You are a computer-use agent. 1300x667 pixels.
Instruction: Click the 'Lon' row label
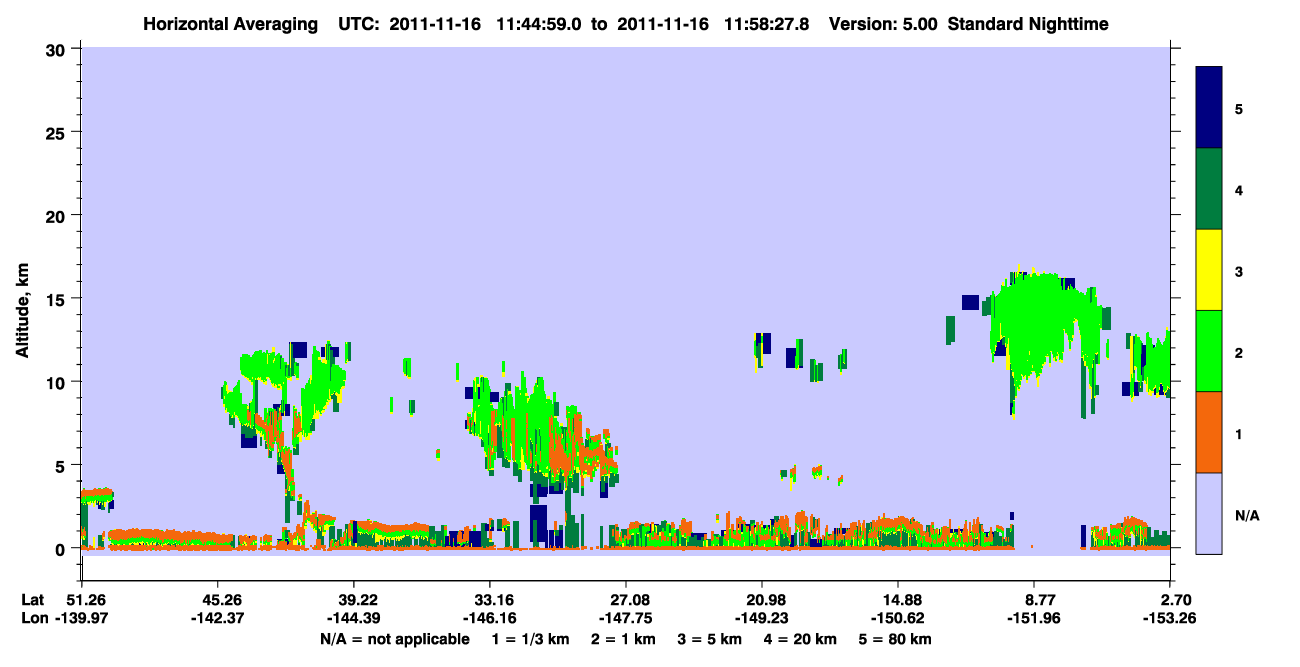coord(33,619)
